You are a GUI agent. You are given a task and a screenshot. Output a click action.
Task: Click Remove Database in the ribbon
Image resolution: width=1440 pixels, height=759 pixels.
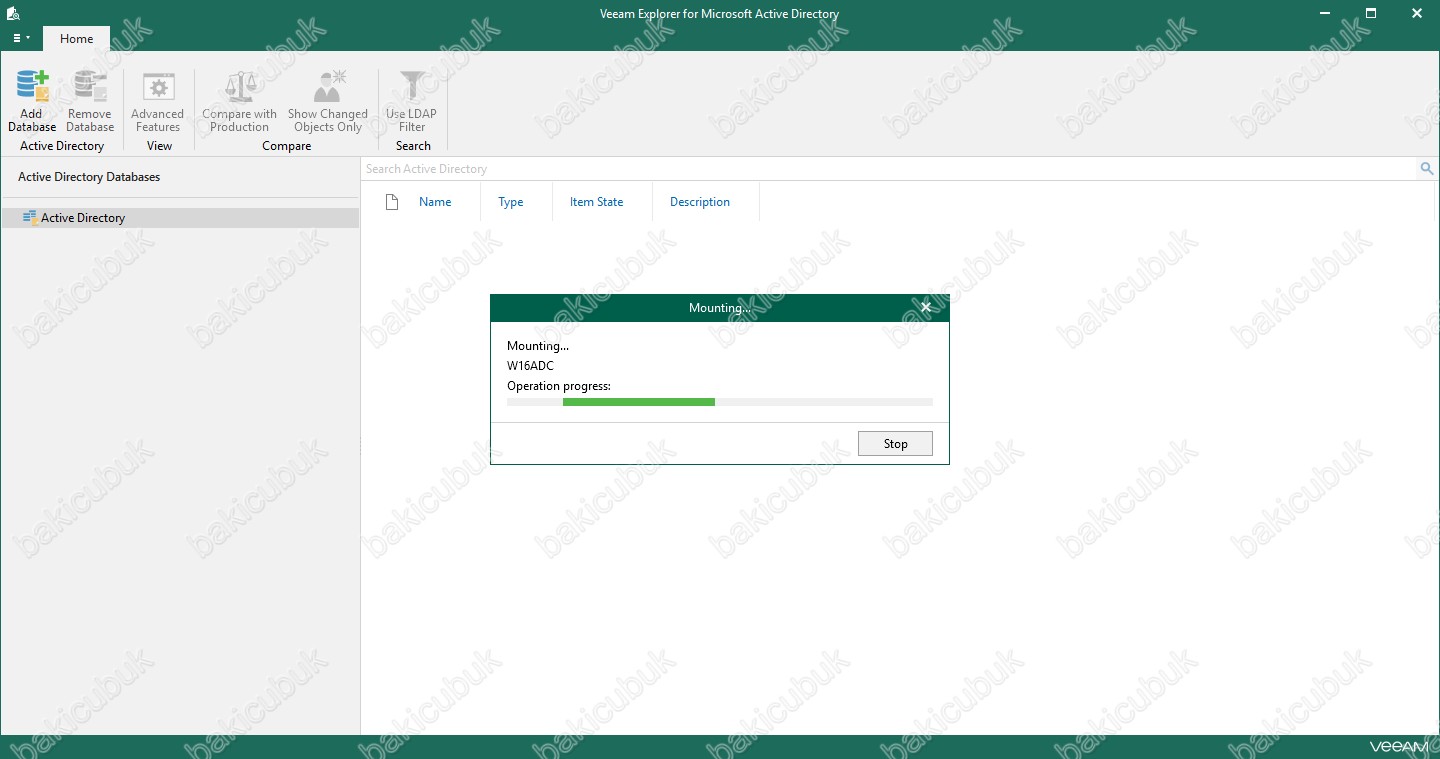90,100
